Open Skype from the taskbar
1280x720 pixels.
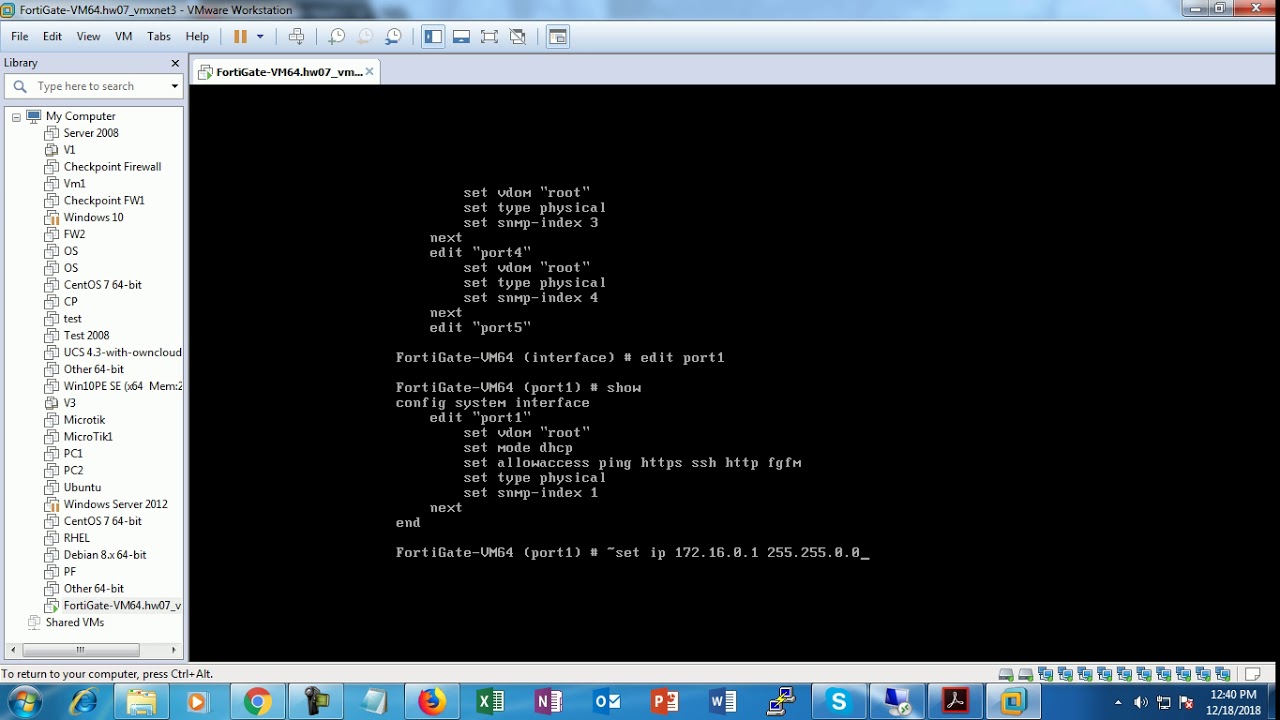click(x=838, y=702)
